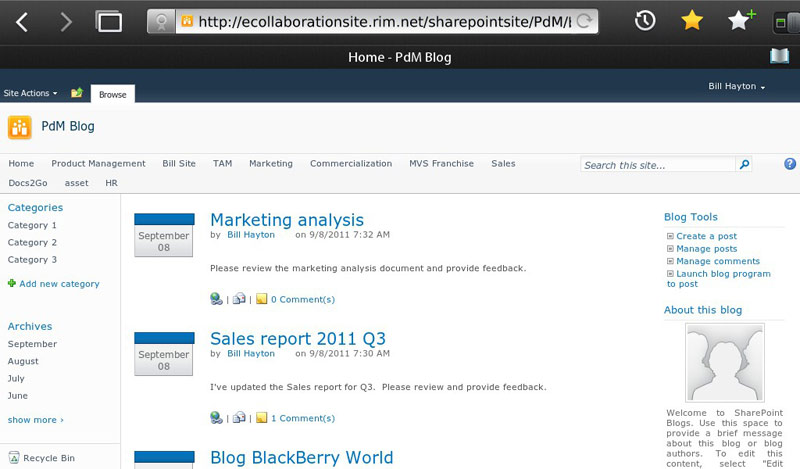
Task: Click Launch blog program to post
Action: tap(718, 279)
